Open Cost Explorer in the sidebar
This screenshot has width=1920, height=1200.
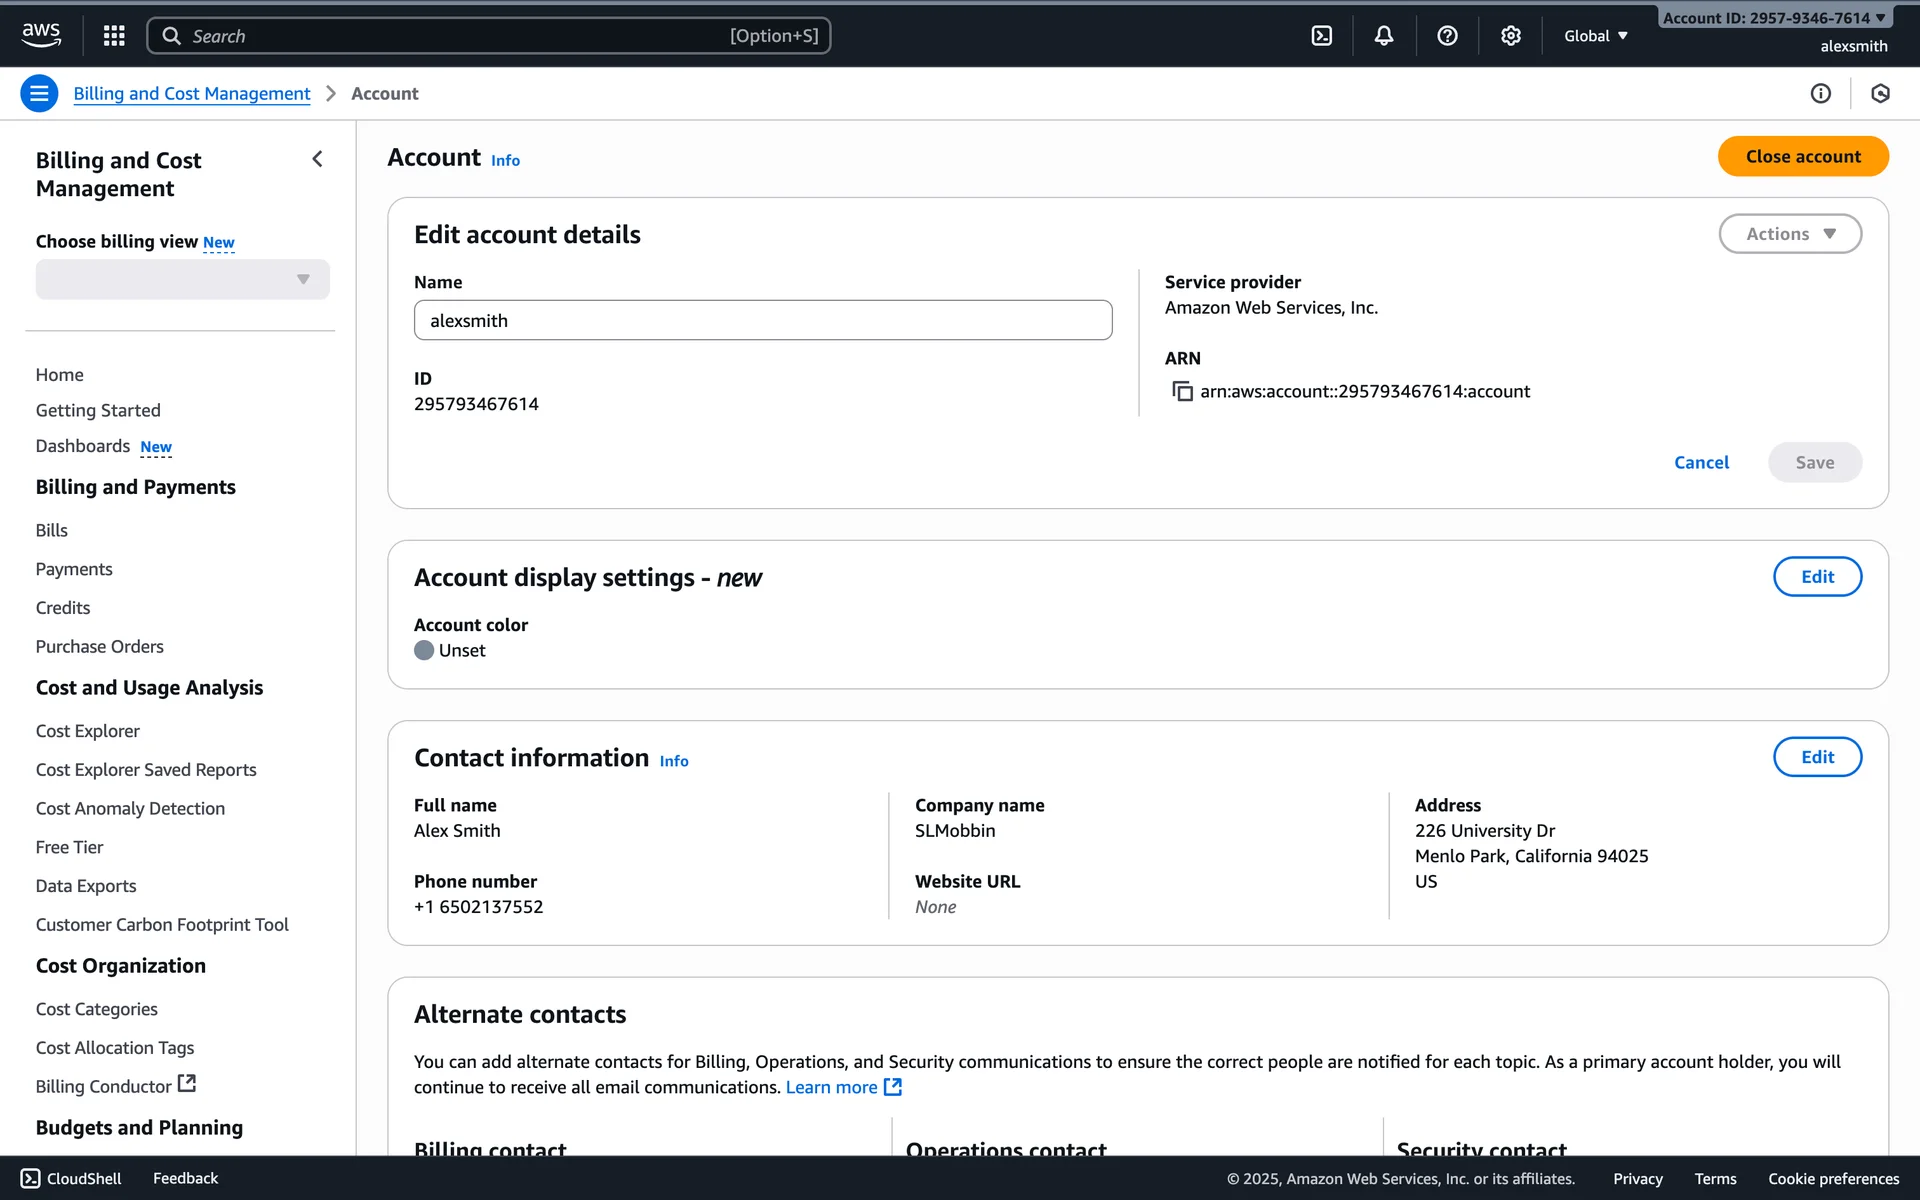88,731
